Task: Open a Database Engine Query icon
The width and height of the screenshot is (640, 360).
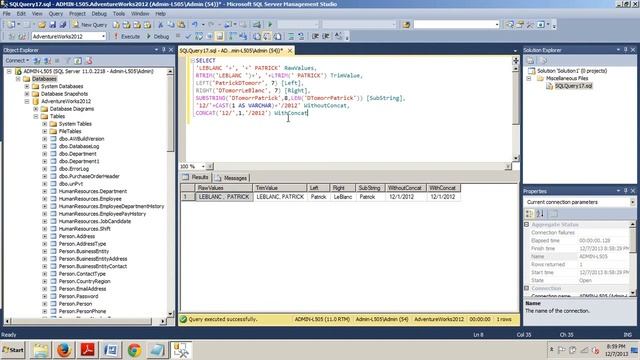Action: 116,24
